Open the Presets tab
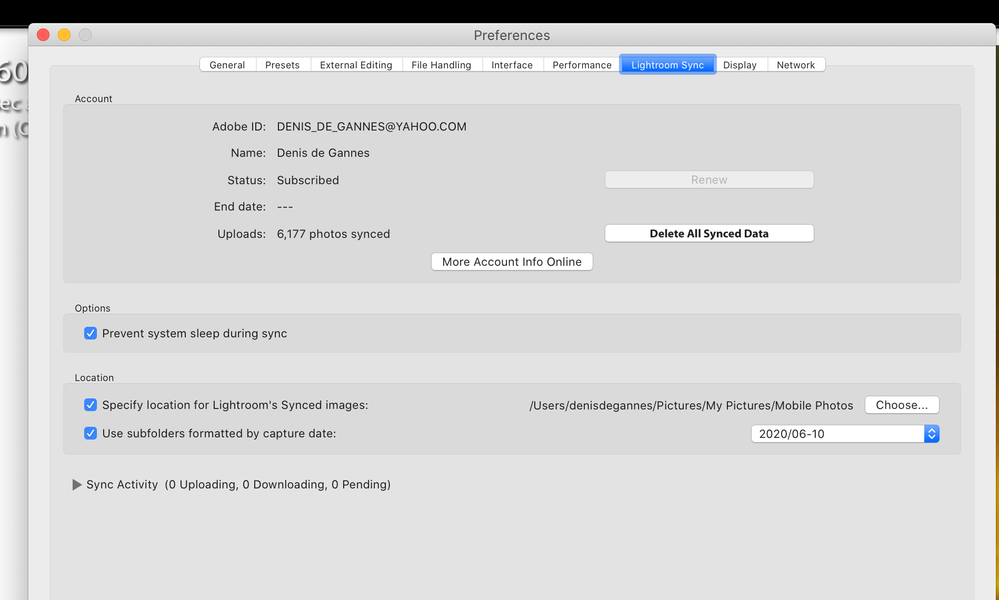 pos(282,65)
